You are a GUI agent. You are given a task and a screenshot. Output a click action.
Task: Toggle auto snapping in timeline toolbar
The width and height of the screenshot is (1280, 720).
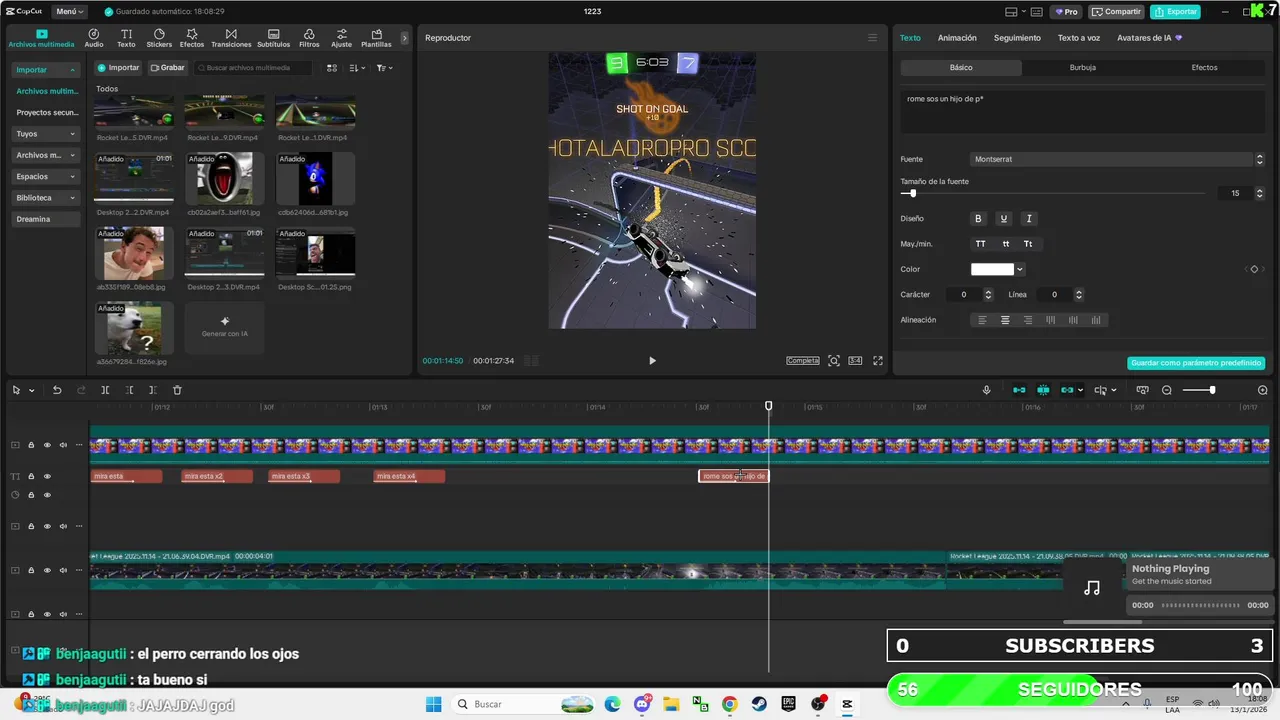point(1043,390)
